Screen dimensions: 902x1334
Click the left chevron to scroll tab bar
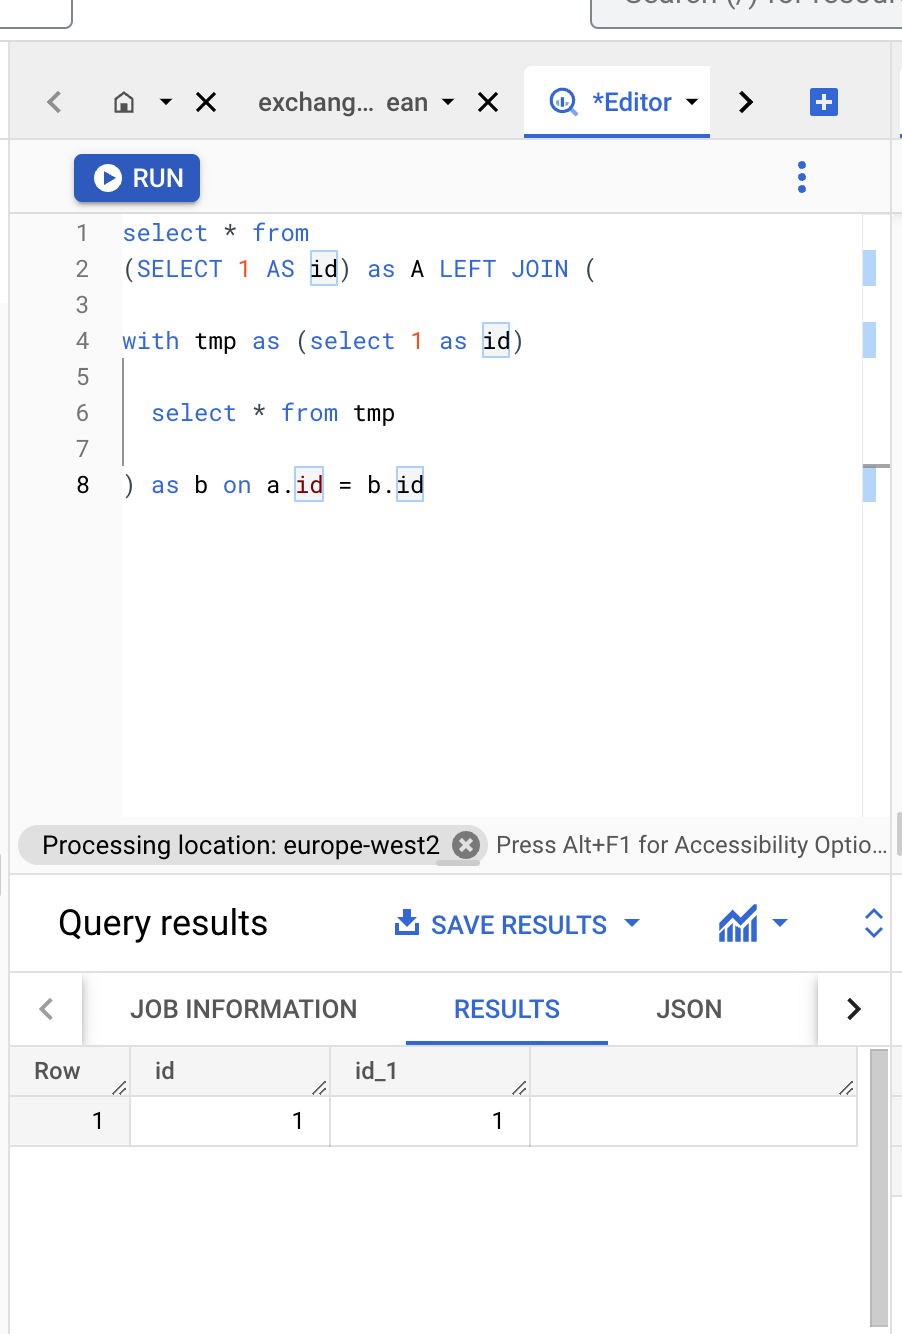tap(53, 102)
